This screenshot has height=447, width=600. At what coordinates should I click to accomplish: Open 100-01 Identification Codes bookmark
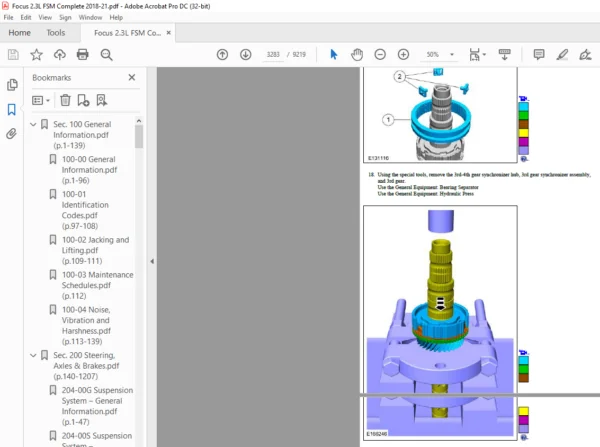tap(85, 210)
